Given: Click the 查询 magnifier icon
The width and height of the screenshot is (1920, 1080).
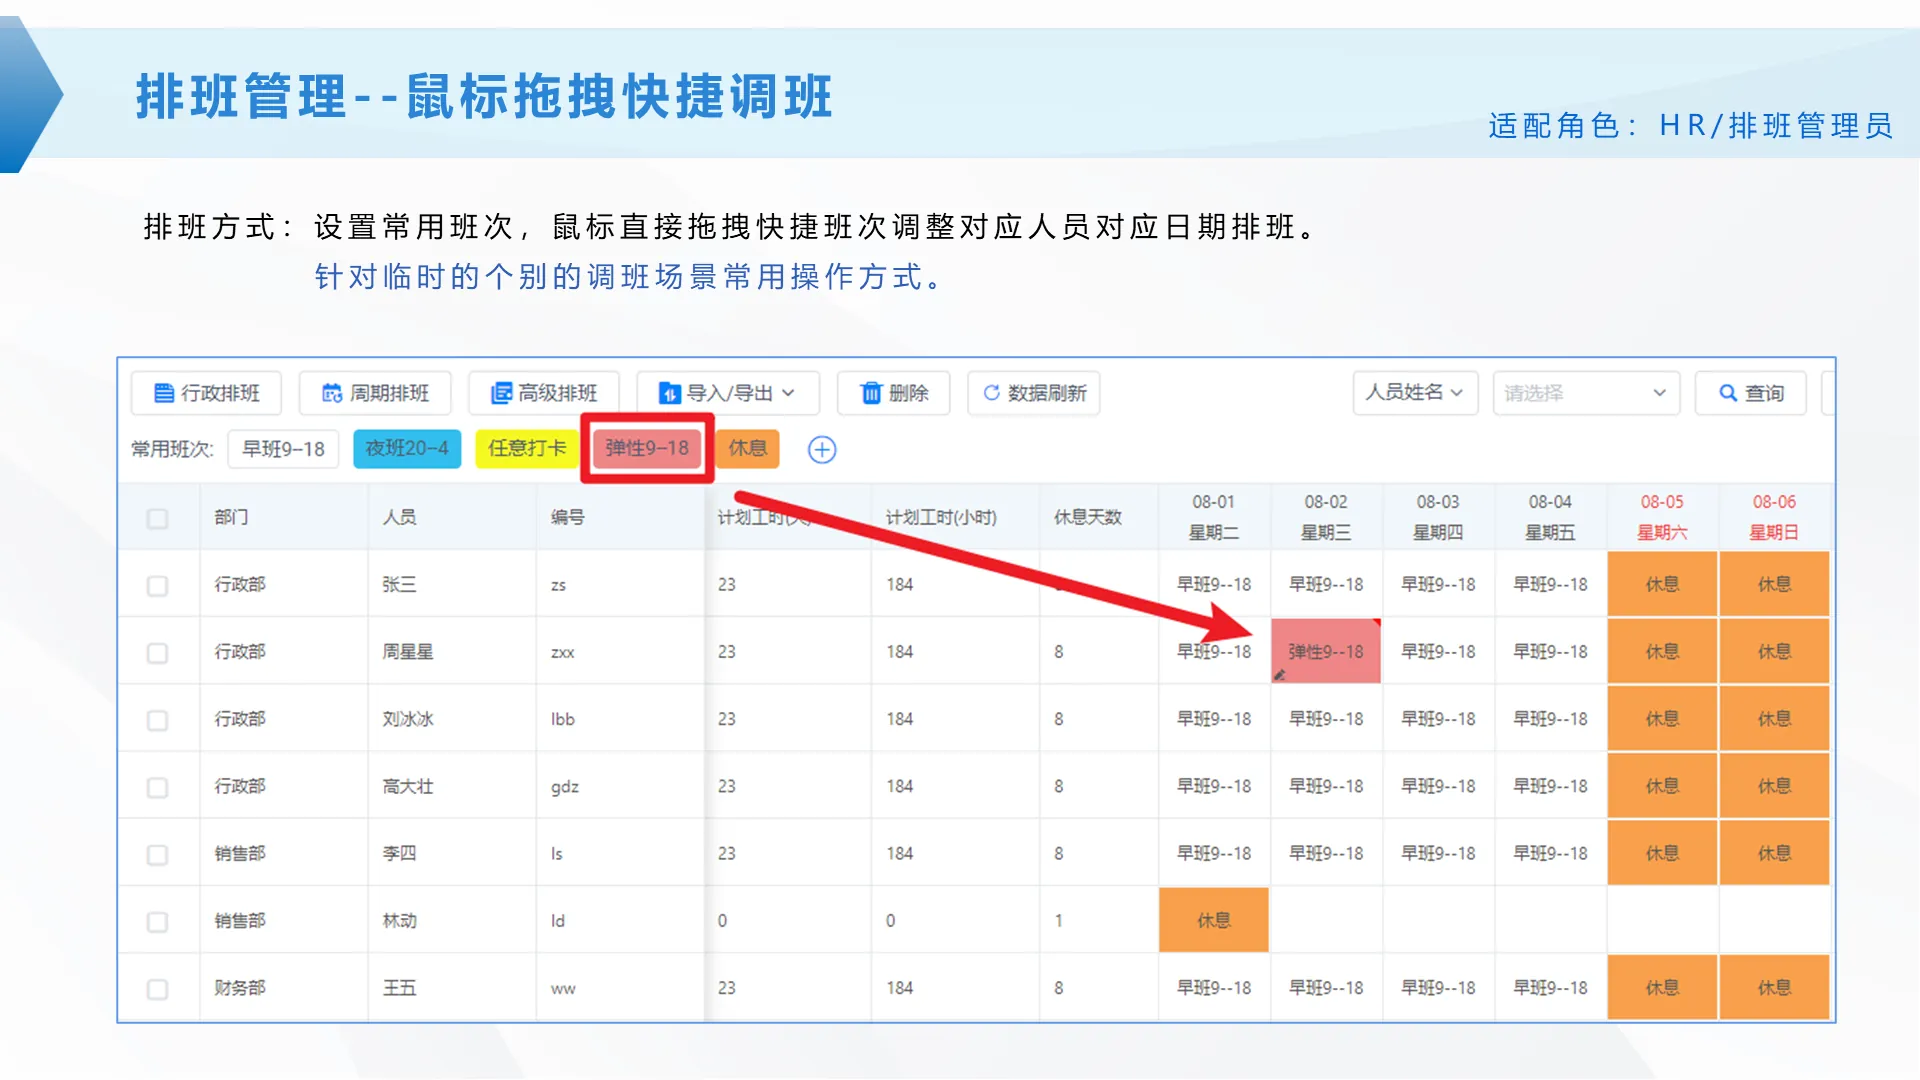Looking at the screenshot, I should pyautogui.click(x=1727, y=393).
